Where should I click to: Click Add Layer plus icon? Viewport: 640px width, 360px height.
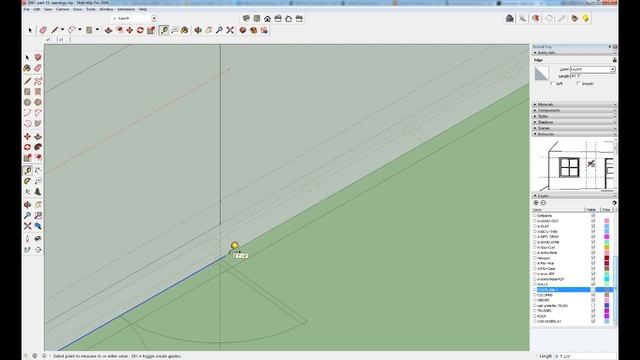click(x=536, y=203)
